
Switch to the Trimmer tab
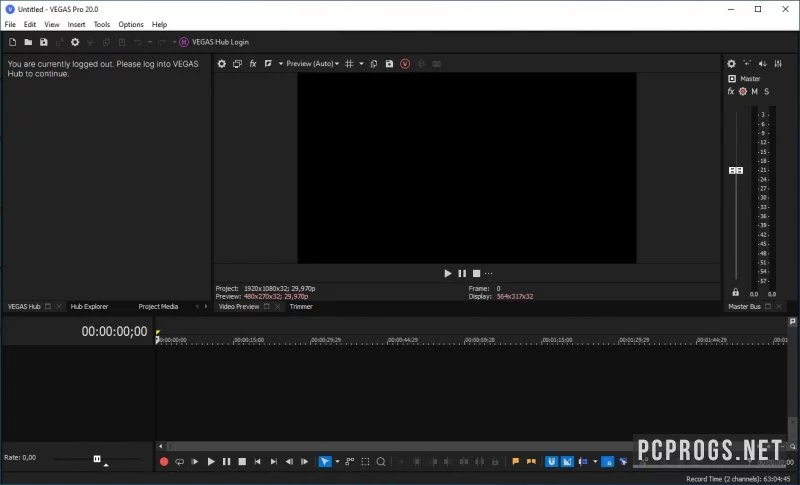tap(301, 307)
